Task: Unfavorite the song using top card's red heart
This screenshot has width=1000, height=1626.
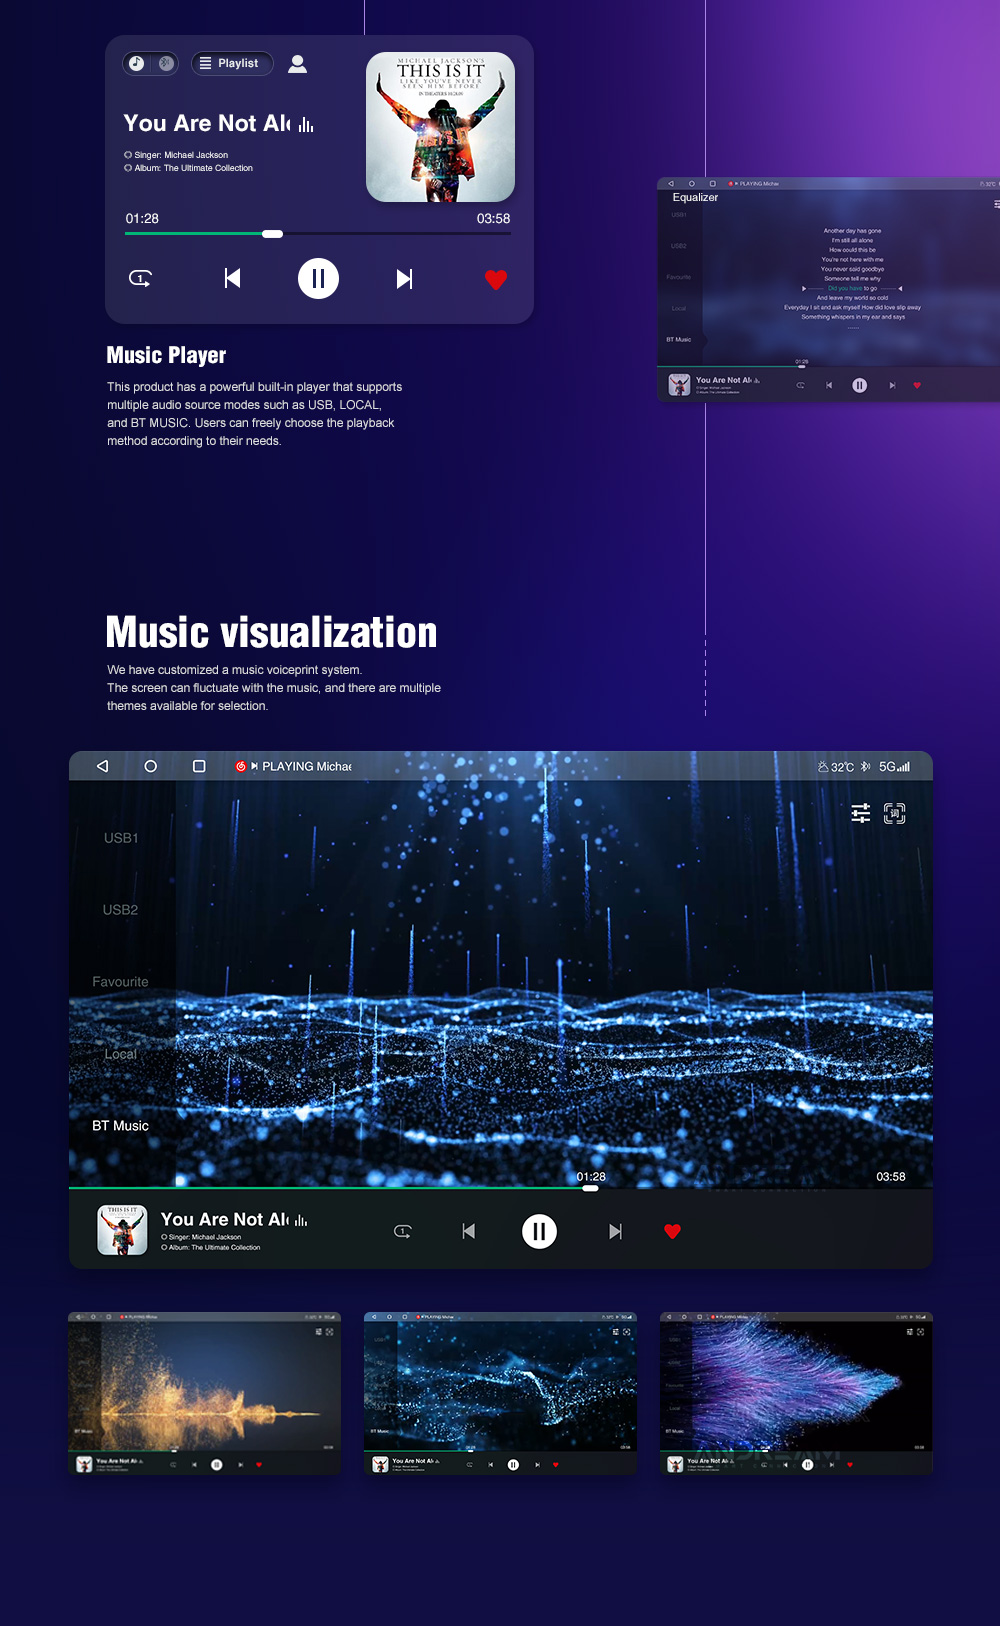Action: [496, 280]
